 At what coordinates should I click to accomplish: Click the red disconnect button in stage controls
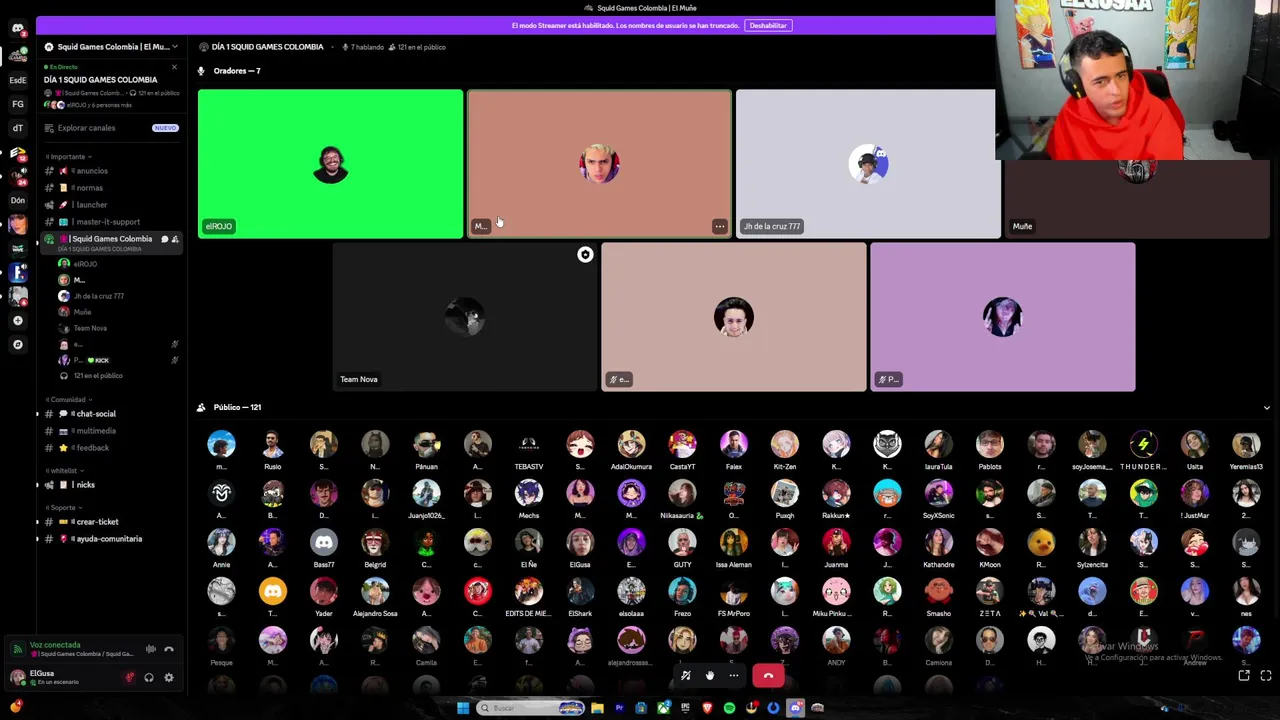pos(768,676)
